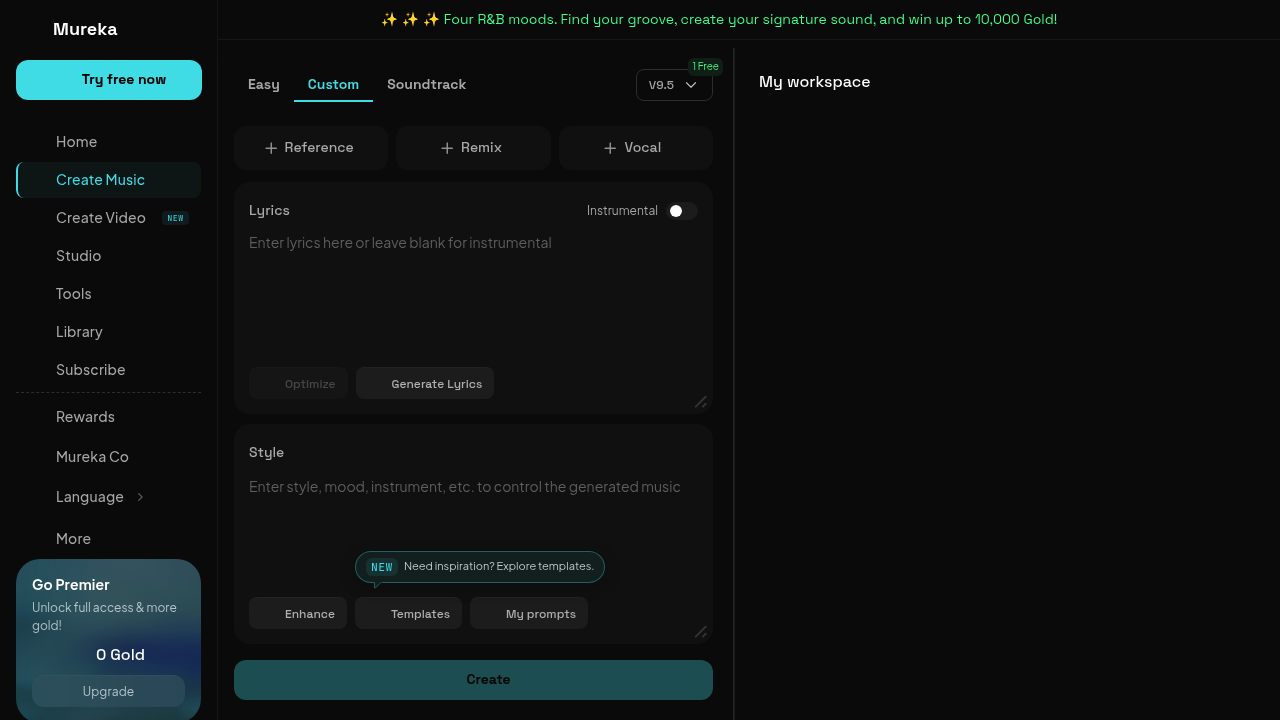Viewport: 1280px width, 720px height.
Task: Open Create Video in the sidebar
Action: pos(108,218)
